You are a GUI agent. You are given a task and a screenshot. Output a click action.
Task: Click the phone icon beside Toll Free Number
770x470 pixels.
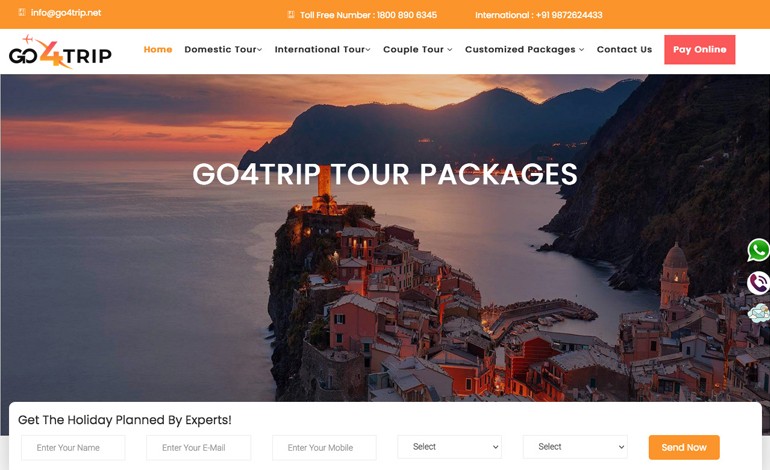(291, 15)
